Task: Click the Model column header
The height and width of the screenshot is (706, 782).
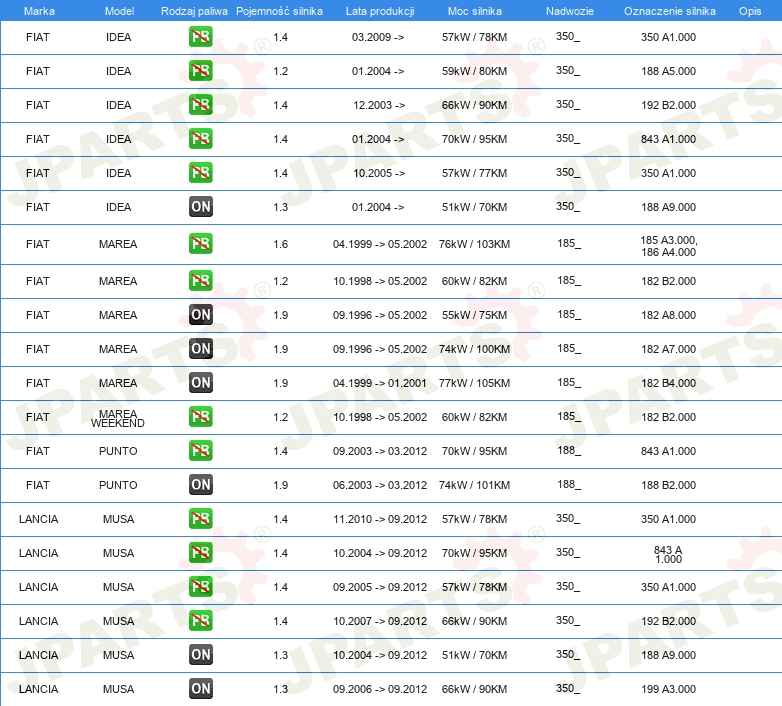Action: (119, 11)
